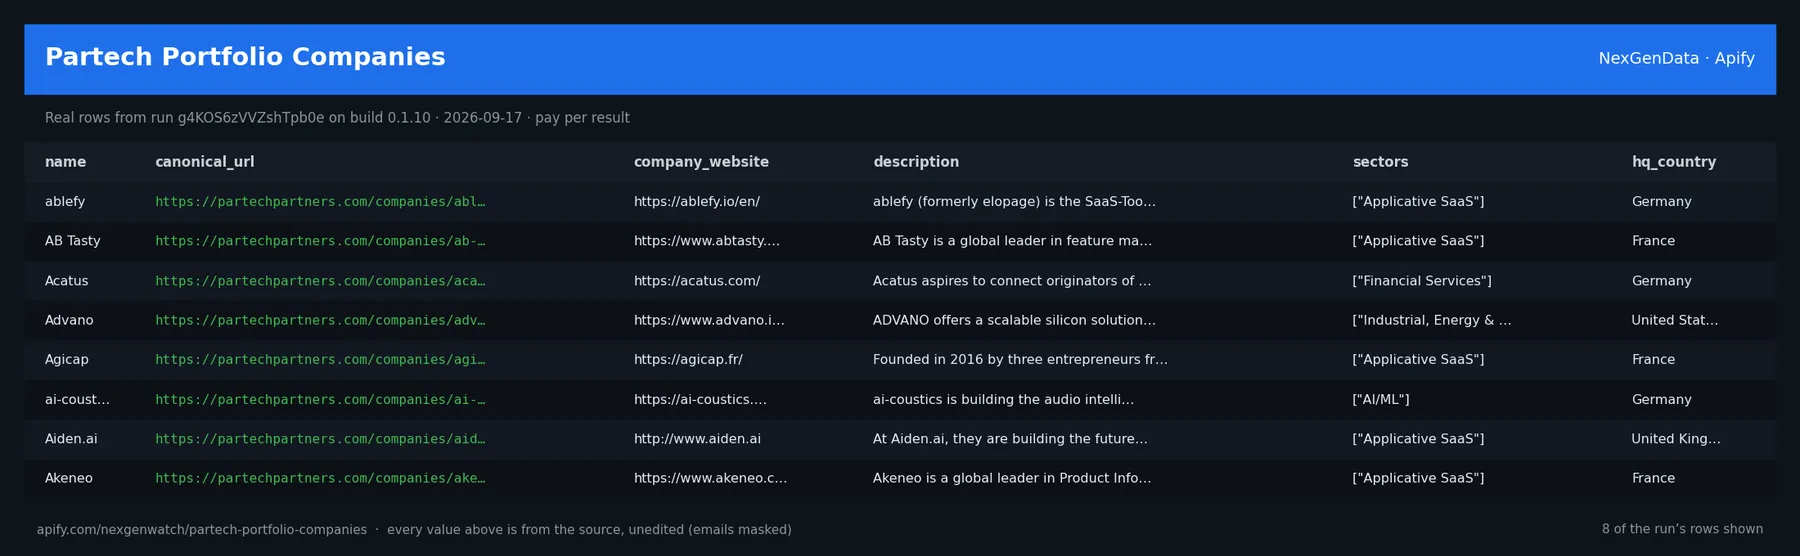Click the 'name' column header
1800x556 pixels.
click(x=65, y=162)
